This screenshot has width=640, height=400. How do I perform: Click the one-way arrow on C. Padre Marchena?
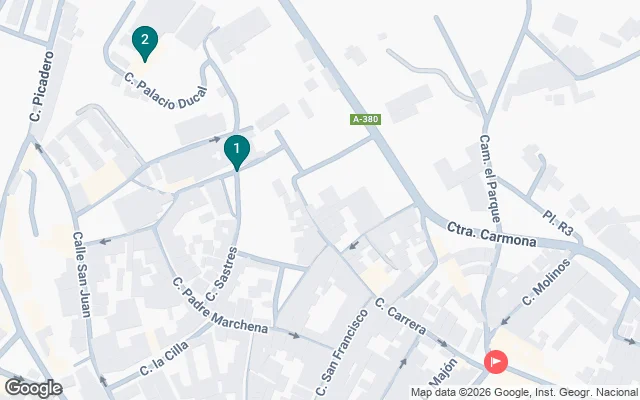pos(294,336)
